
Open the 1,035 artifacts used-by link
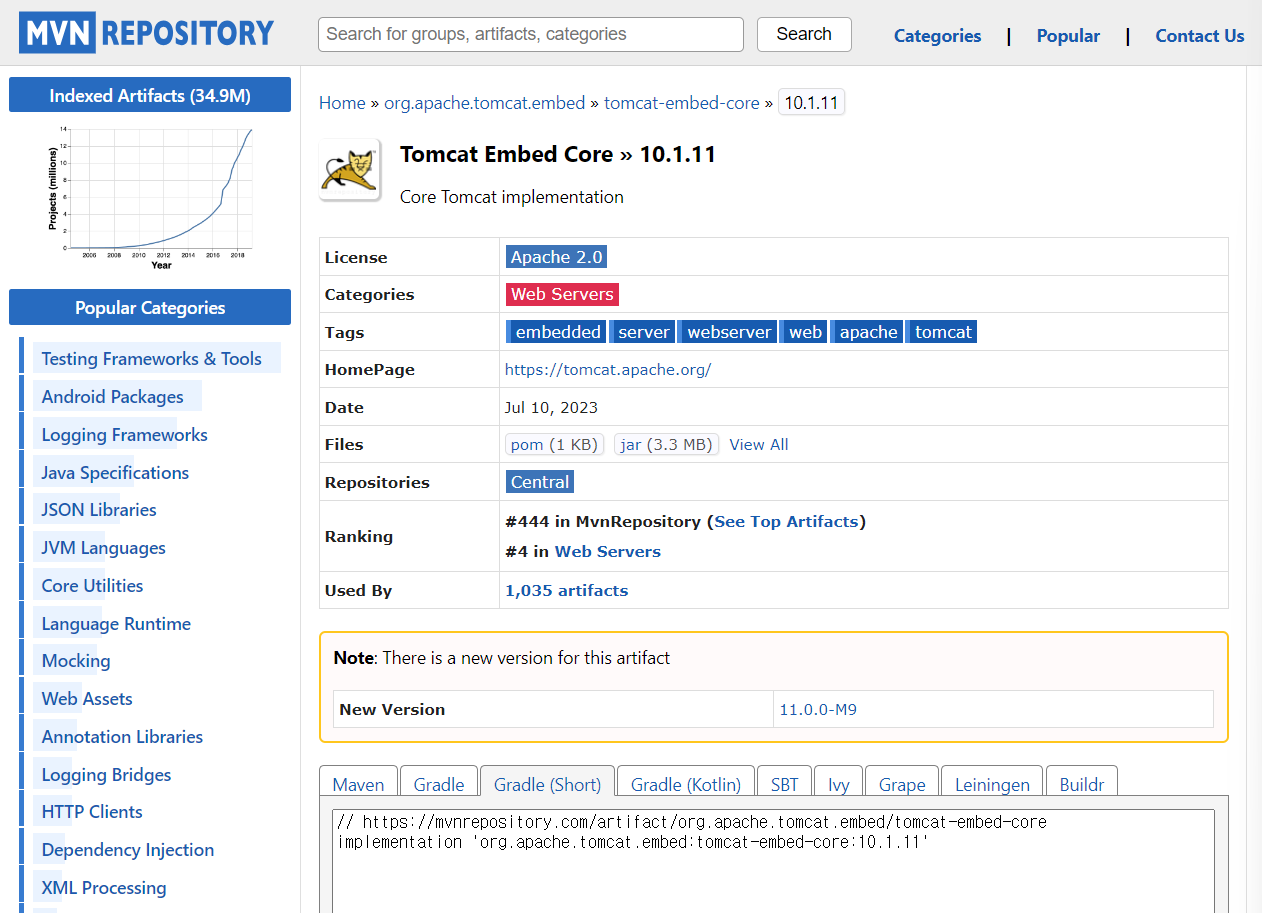[x=567, y=590]
